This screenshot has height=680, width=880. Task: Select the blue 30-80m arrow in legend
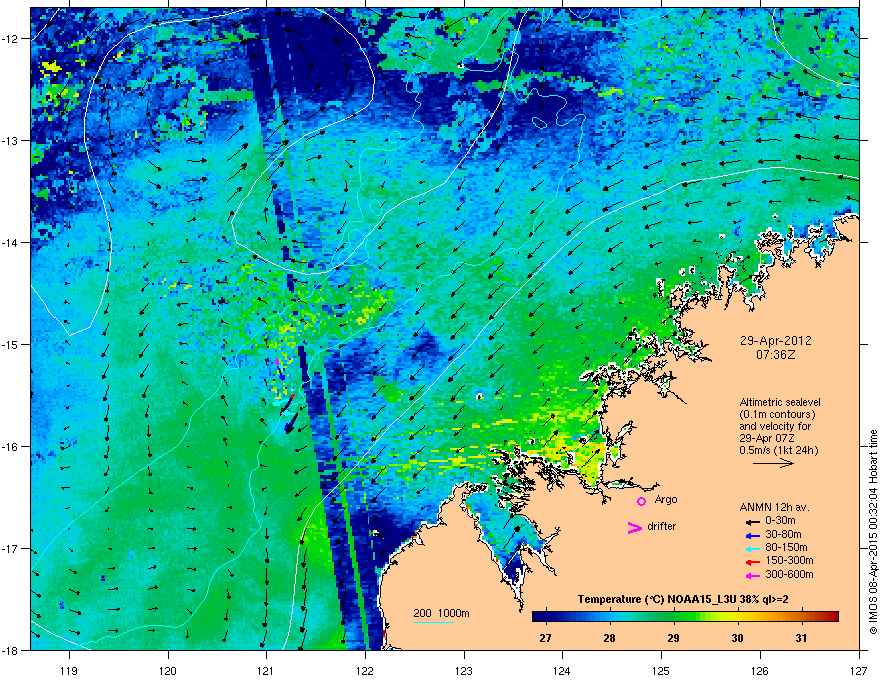click(753, 535)
